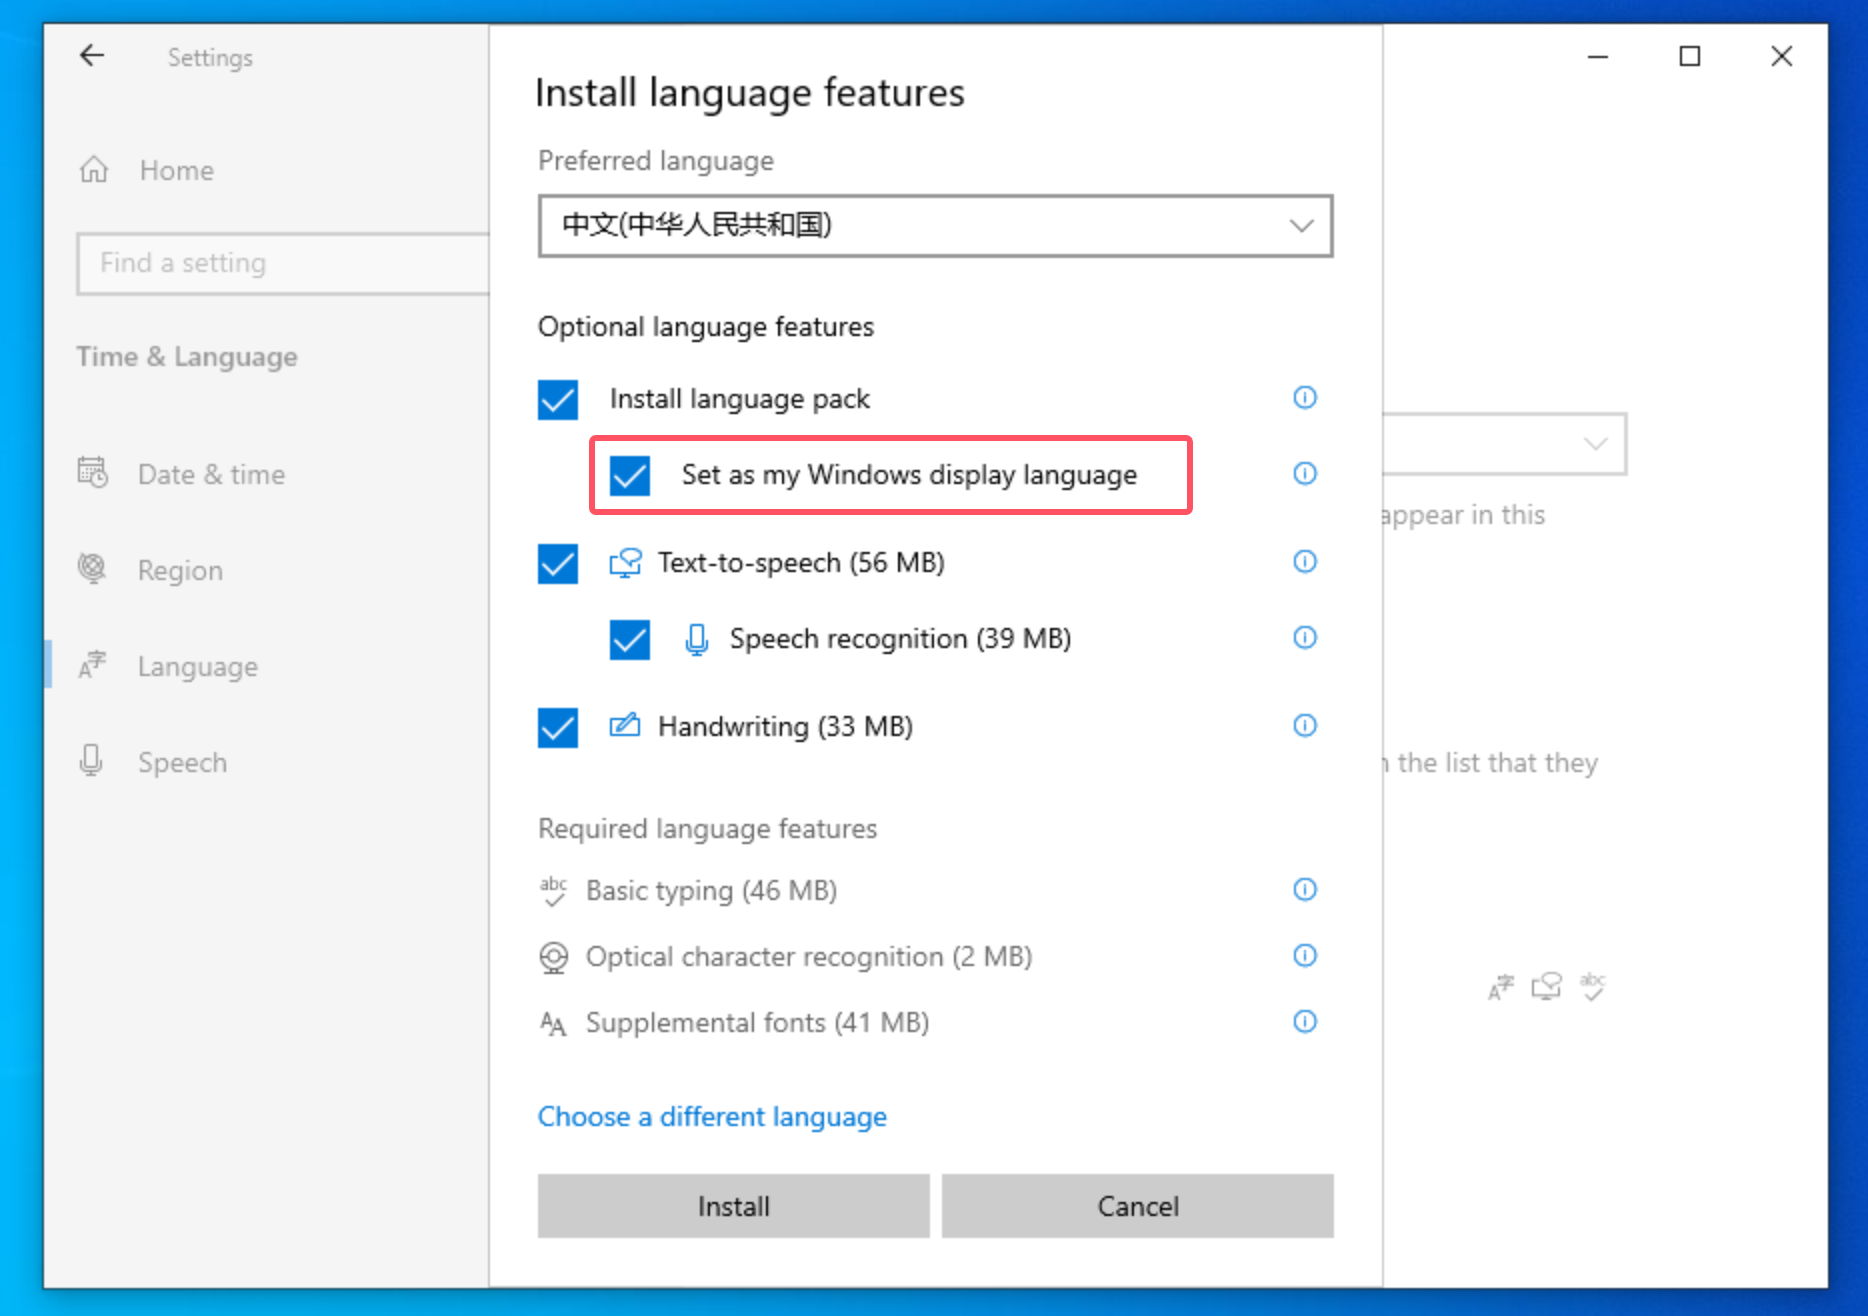
Task: Expand the Preferred language dropdown
Action: (x=935, y=226)
